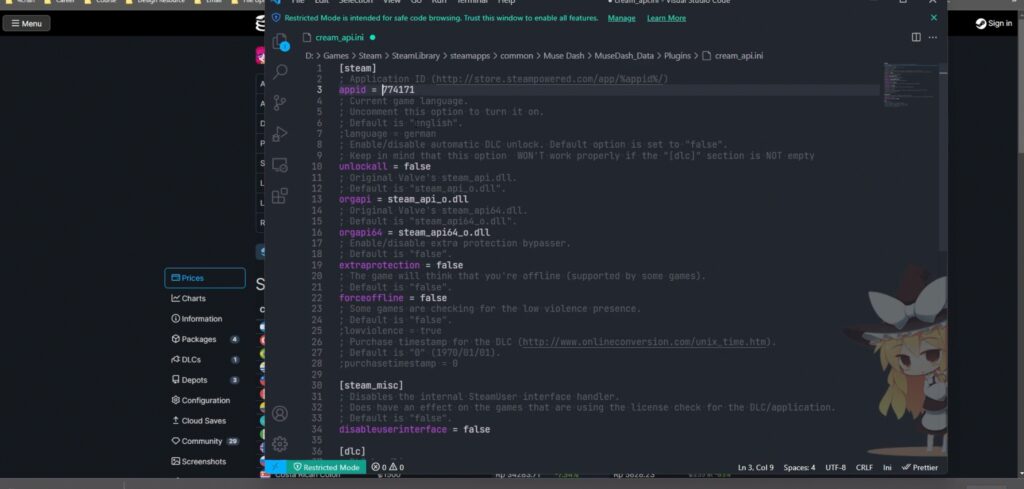Click the [steam_misc] section header
Image resolution: width=1024 pixels, height=489 pixels.
point(371,386)
